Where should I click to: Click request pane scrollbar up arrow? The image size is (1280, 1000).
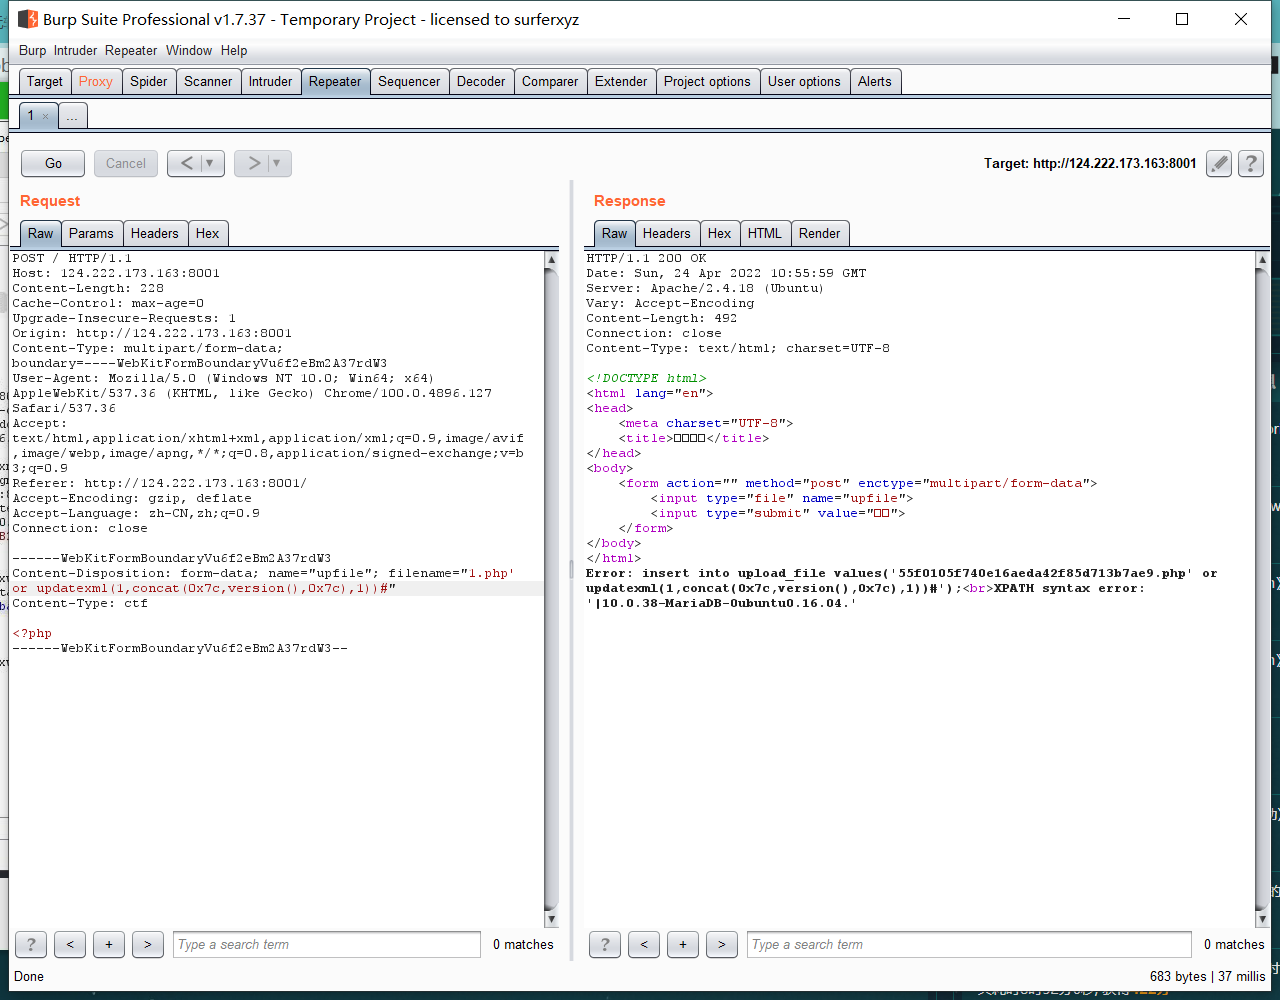[551, 259]
